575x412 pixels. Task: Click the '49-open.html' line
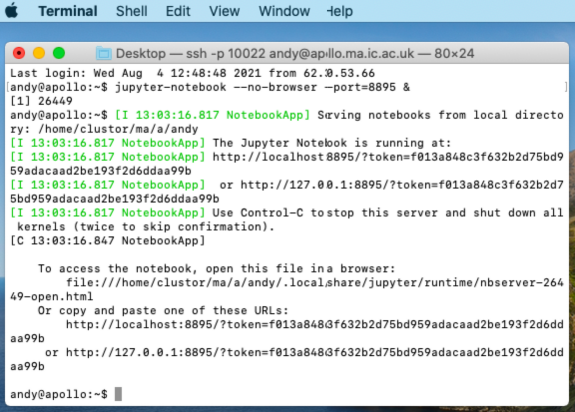pos(52,296)
